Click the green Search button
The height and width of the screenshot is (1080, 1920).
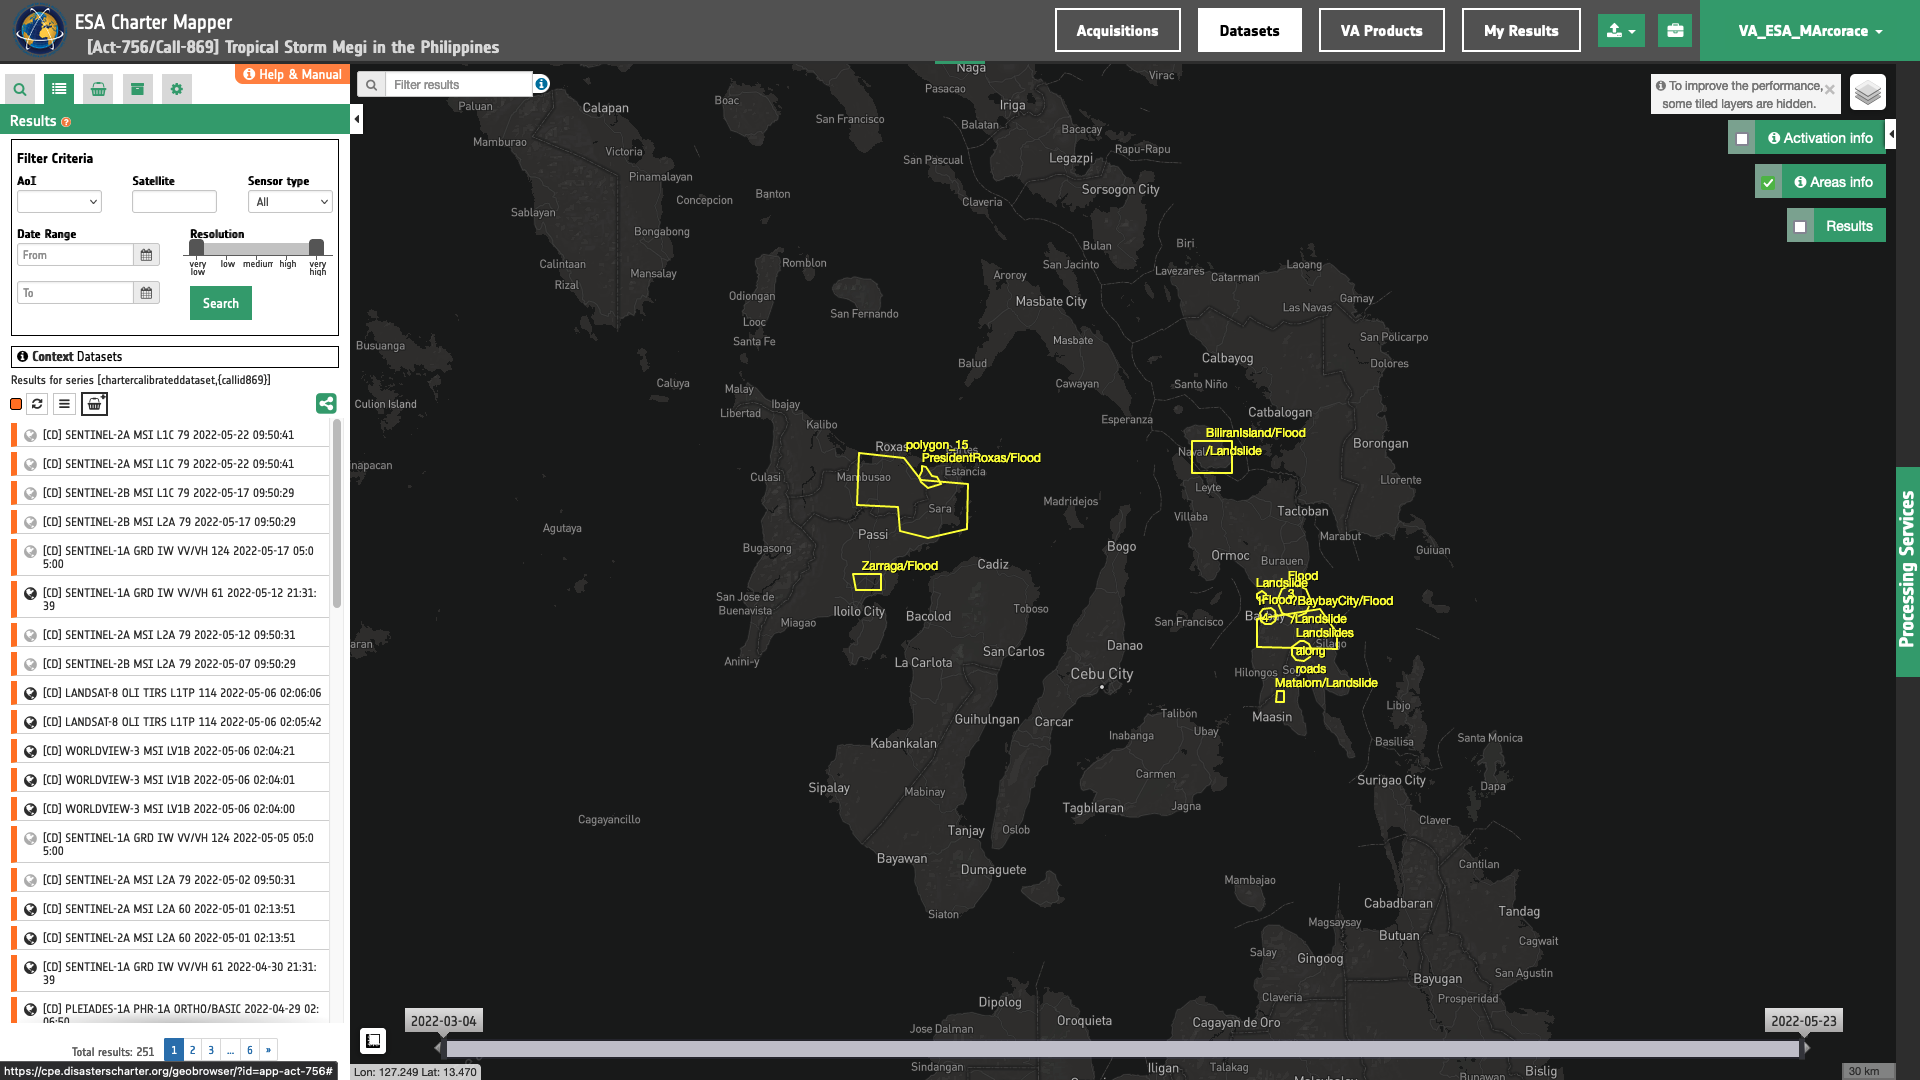pos(221,303)
